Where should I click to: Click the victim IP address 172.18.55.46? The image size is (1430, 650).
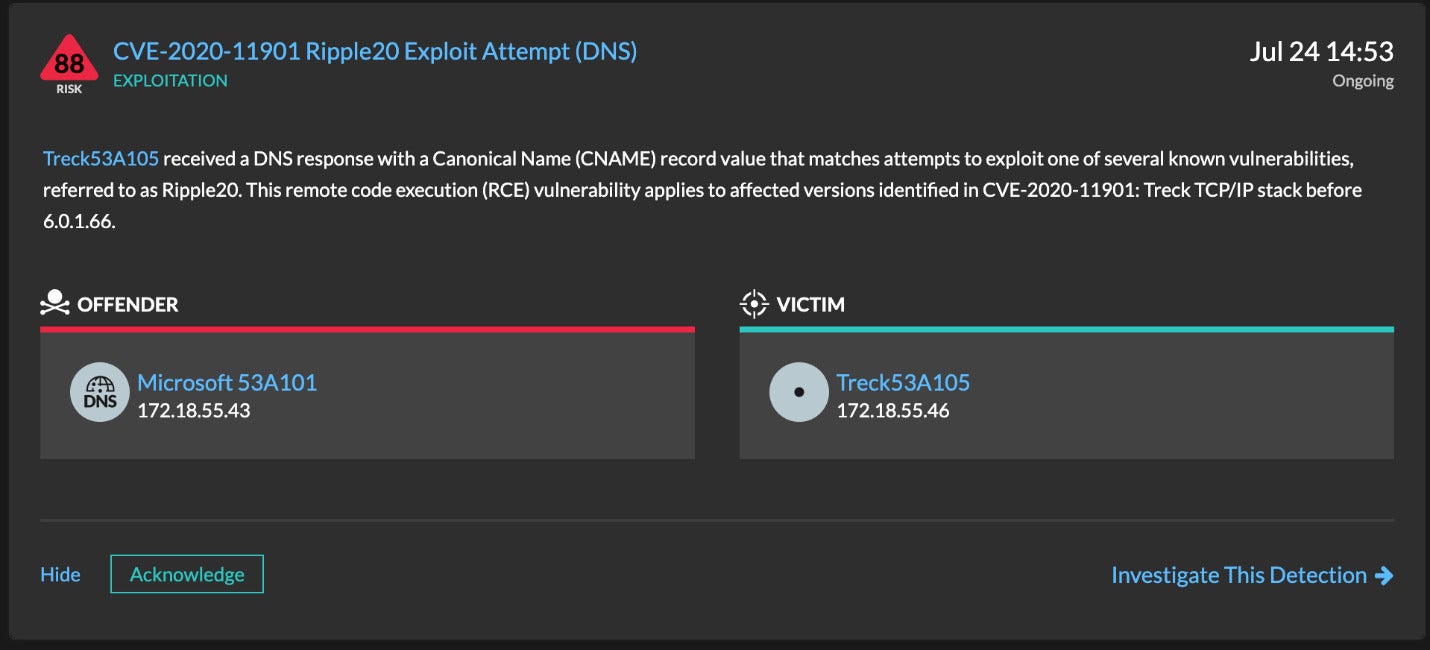point(893,410)
